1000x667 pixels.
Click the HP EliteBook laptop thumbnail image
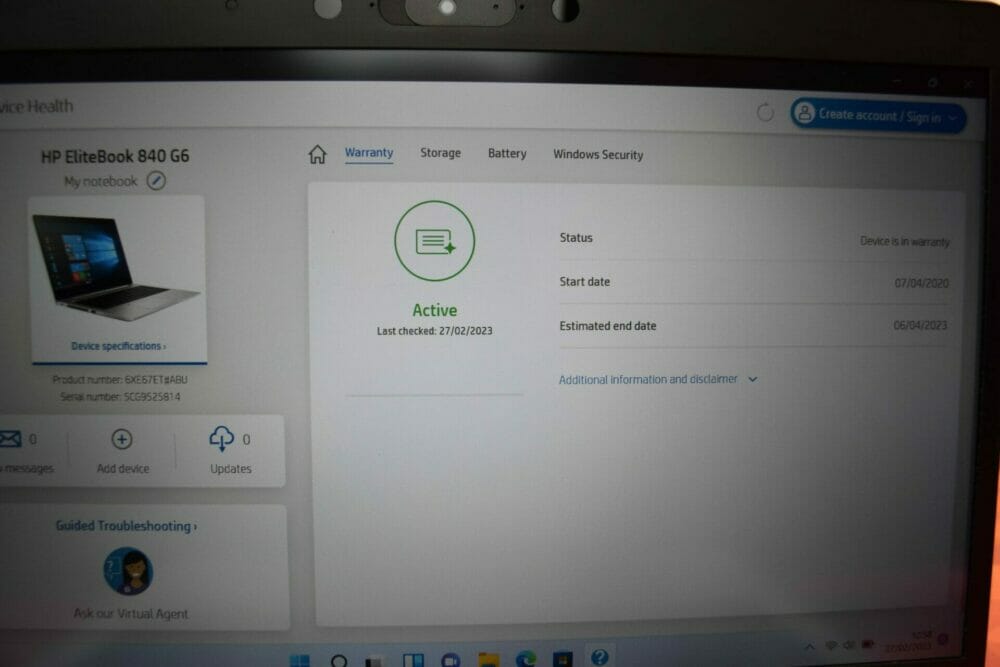point(116,267)
